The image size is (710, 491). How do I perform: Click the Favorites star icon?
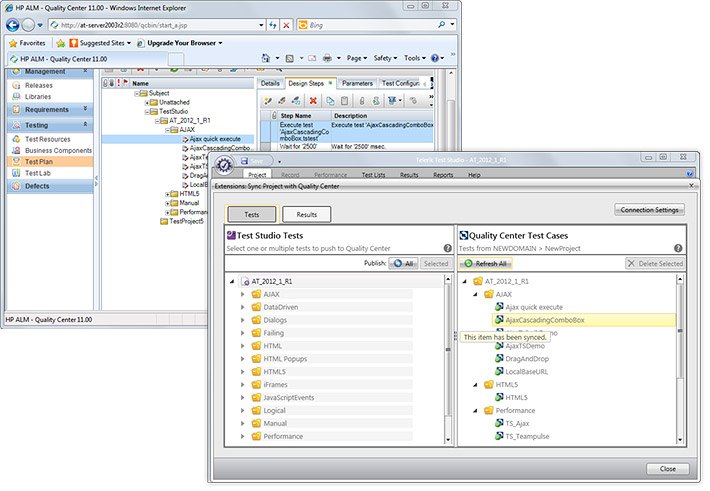(13, 43)
